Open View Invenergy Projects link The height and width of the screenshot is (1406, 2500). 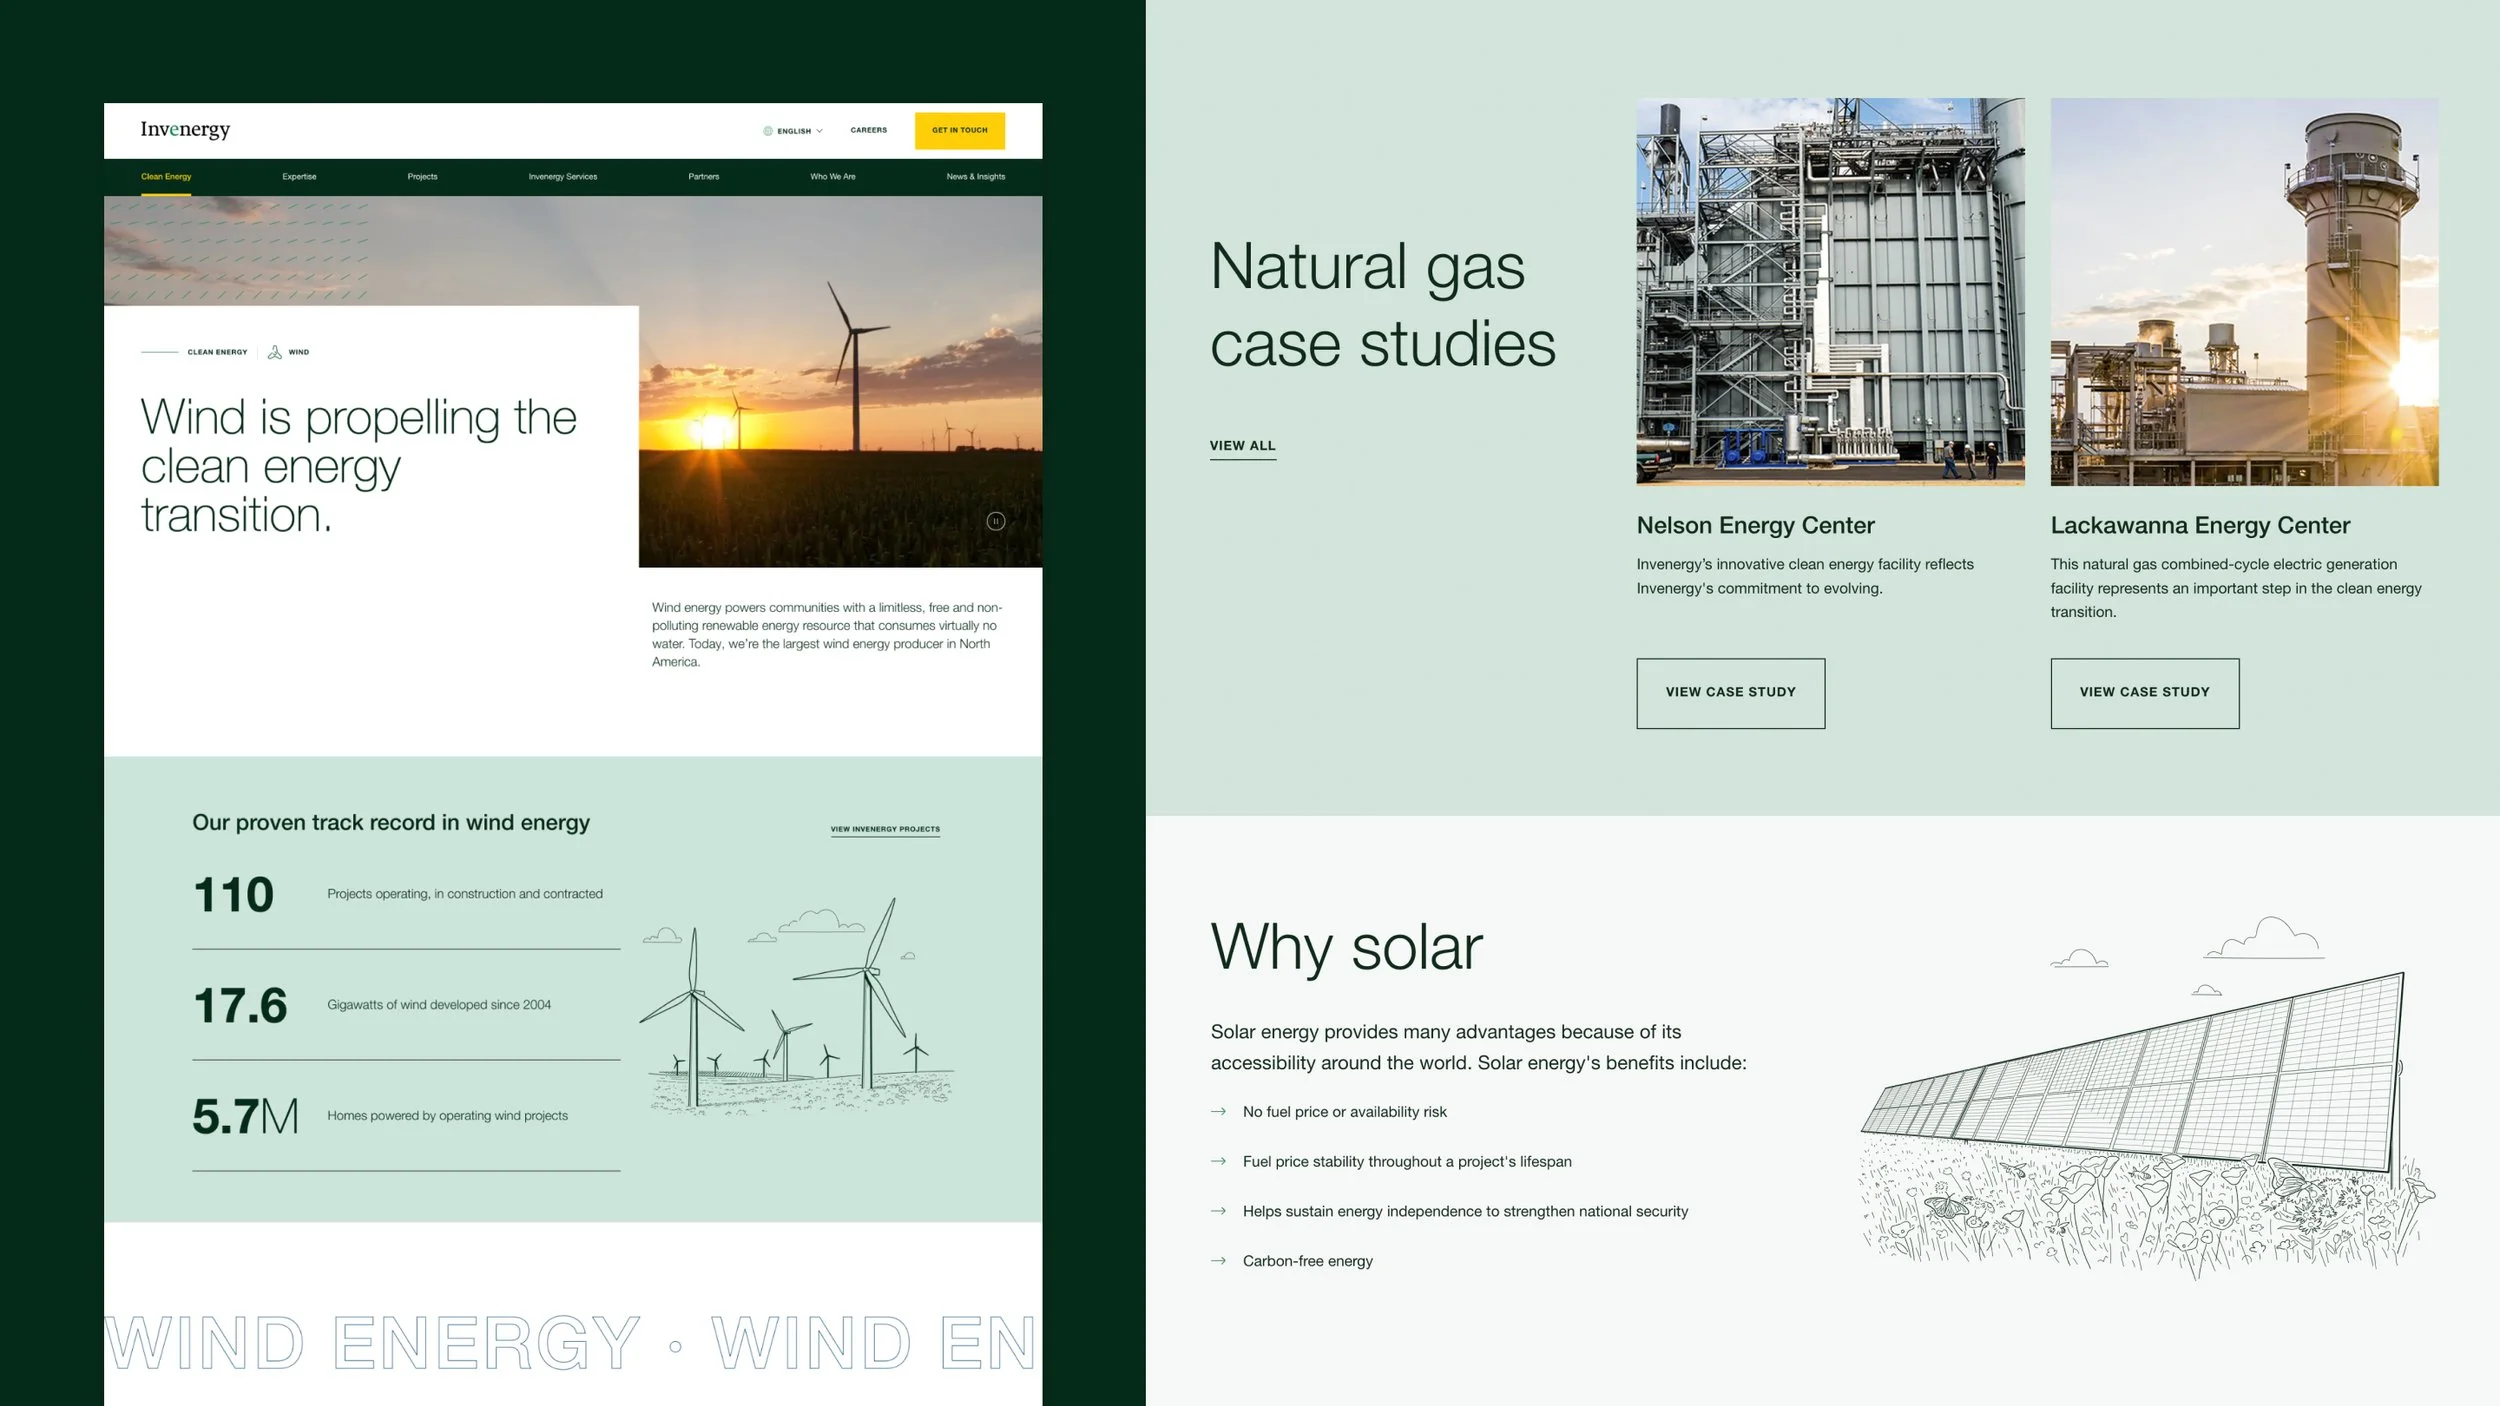(x=885, y=829)
